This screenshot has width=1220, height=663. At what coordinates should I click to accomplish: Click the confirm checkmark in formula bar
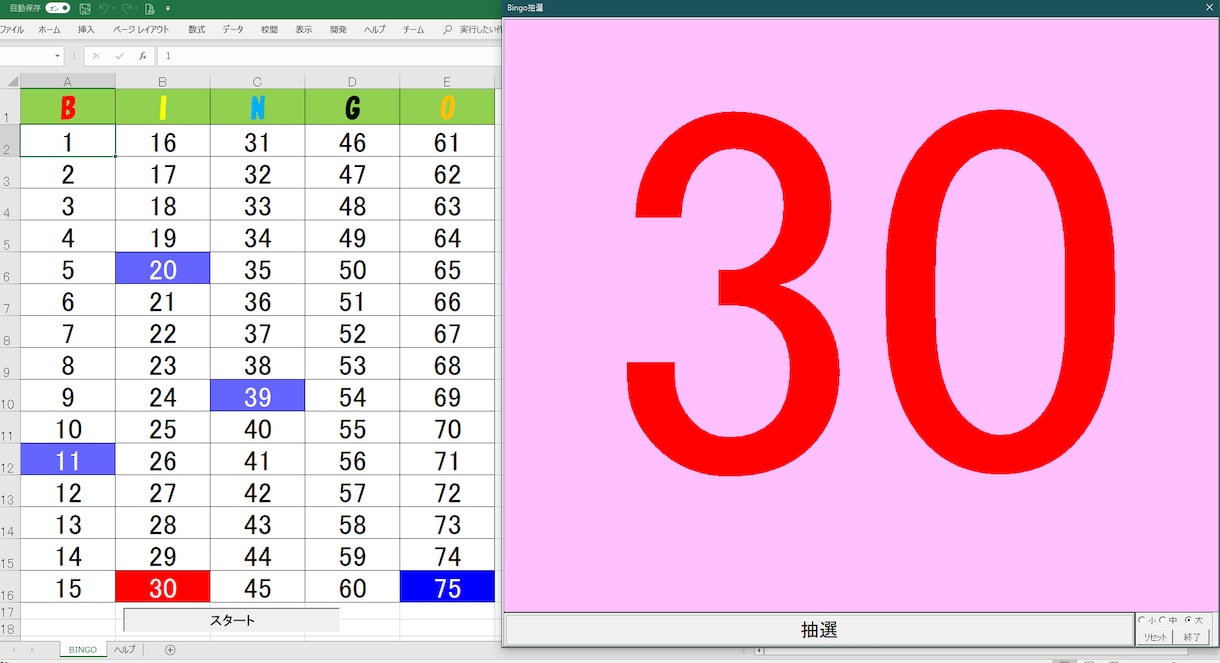(x=120, y=56)
